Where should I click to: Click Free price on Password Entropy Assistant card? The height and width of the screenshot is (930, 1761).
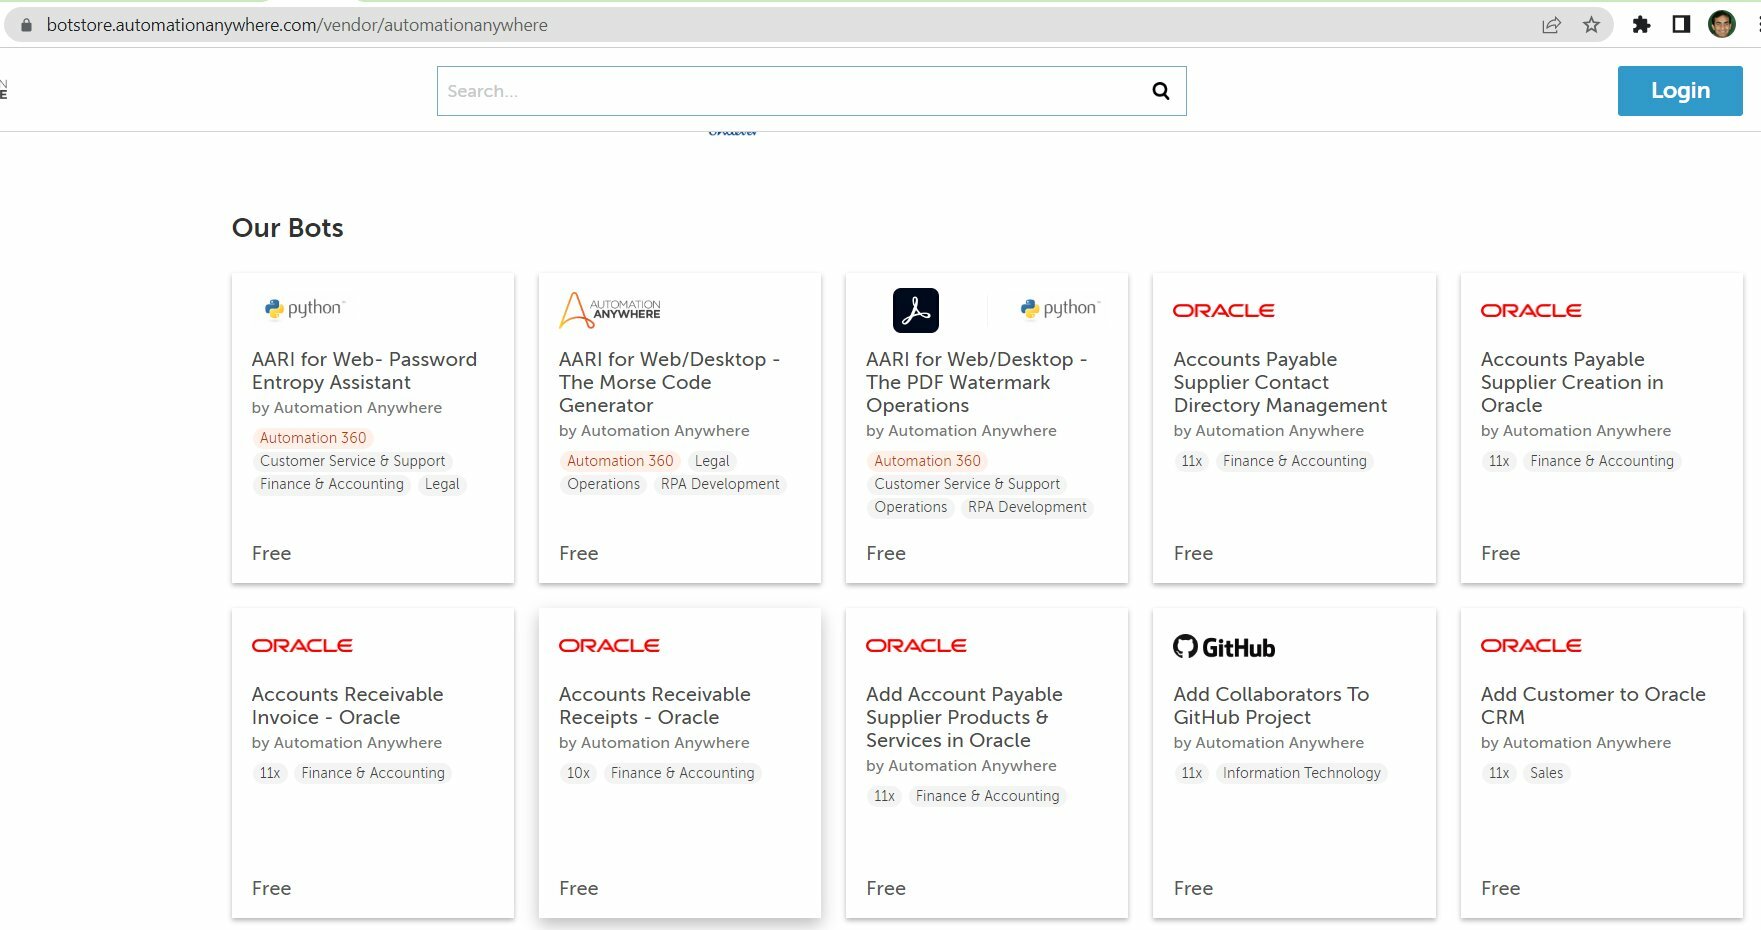click(271, 553)
